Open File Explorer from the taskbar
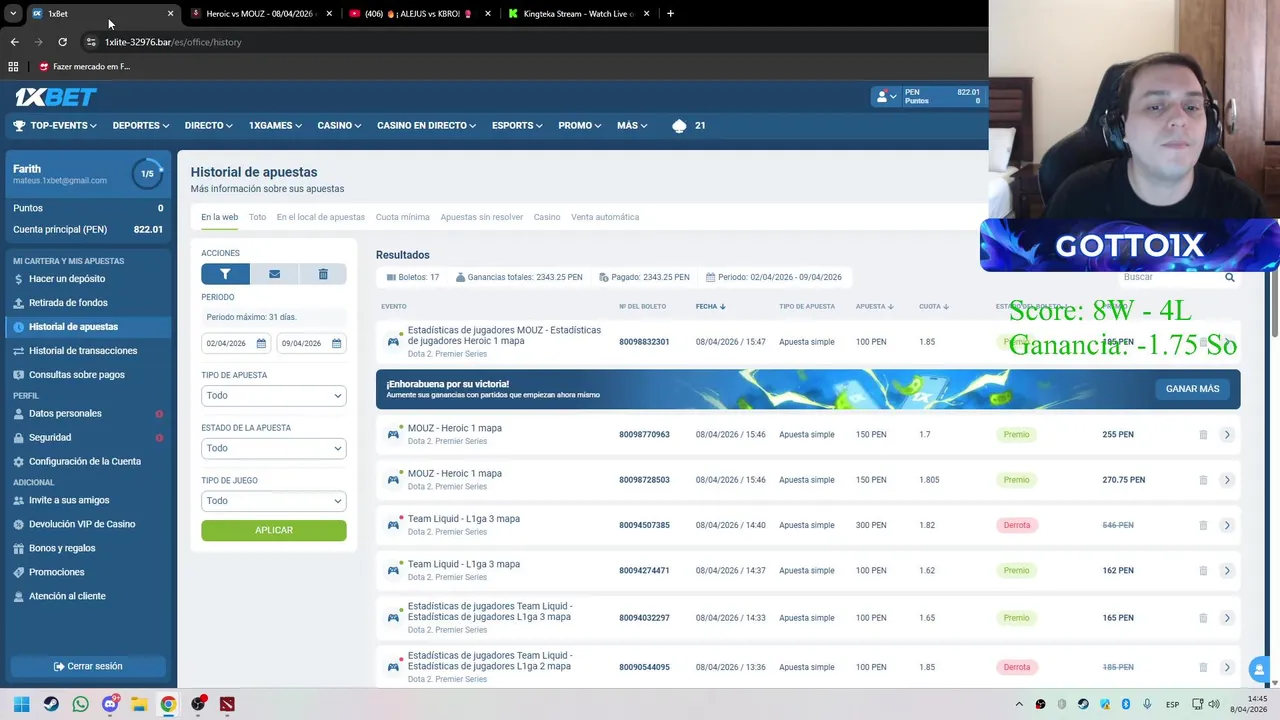1280x720 pixels. 139,704
